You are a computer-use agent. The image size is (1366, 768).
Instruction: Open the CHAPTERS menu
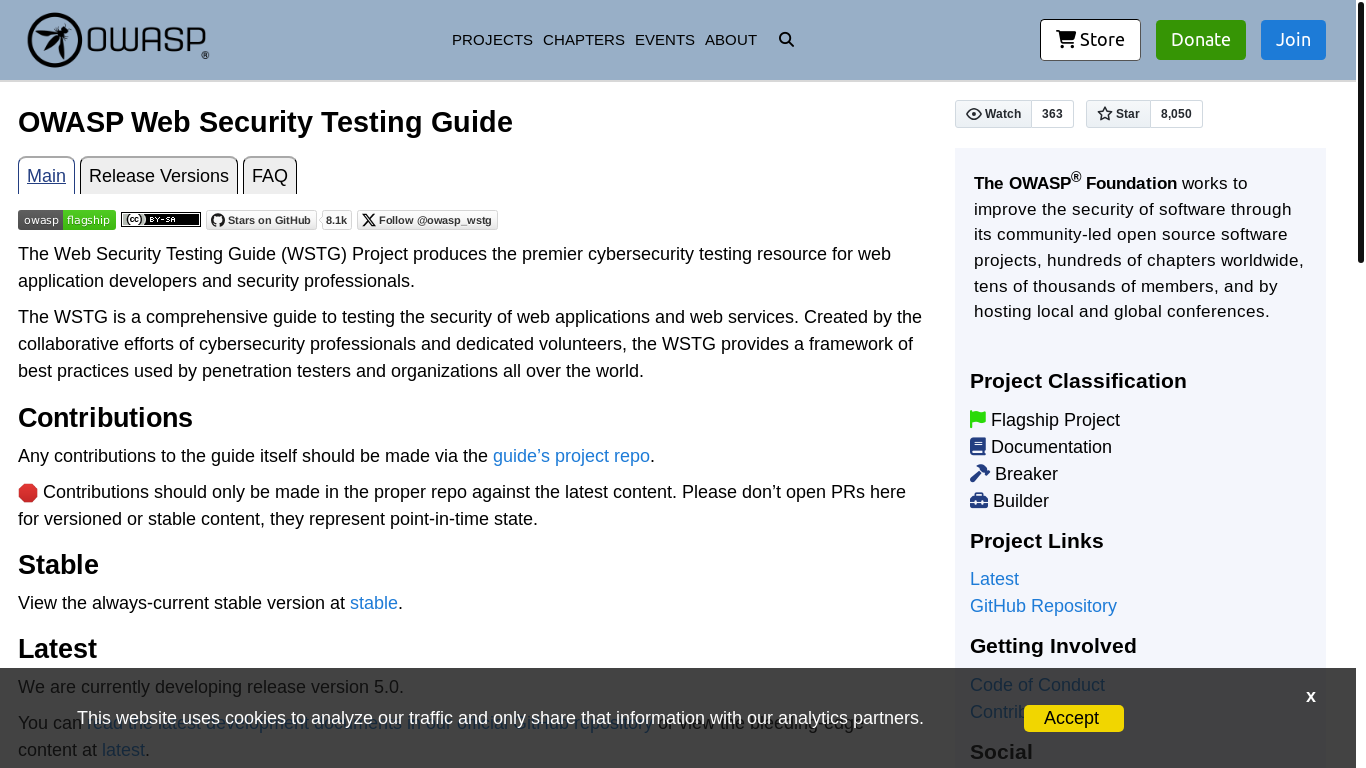click(584, 40)
